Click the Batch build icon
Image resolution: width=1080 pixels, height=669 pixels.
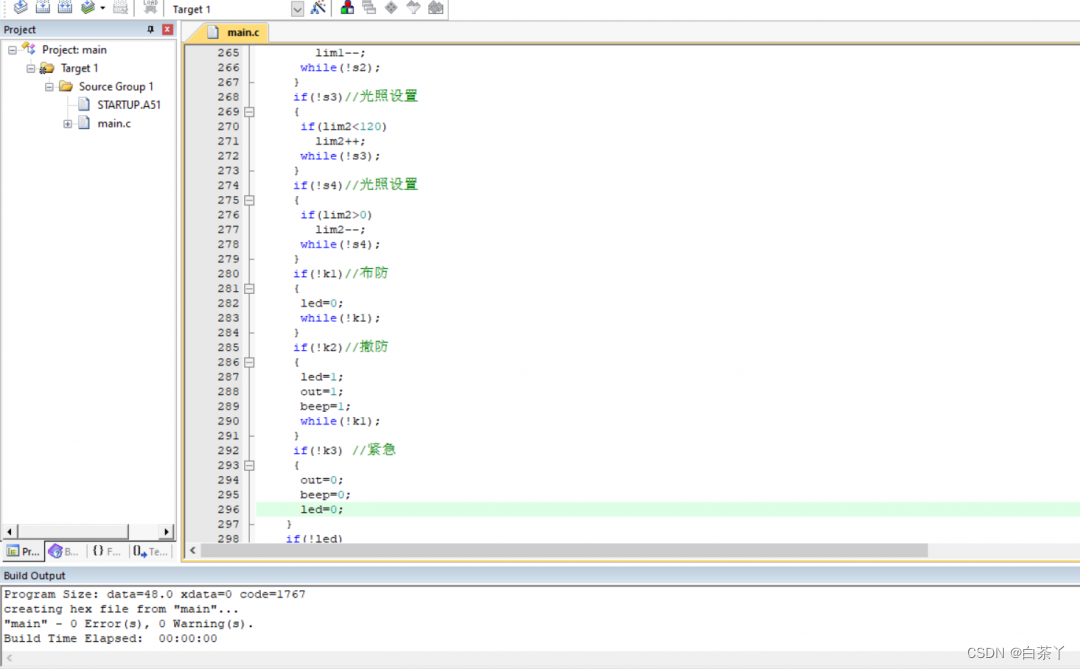[90, 8]
